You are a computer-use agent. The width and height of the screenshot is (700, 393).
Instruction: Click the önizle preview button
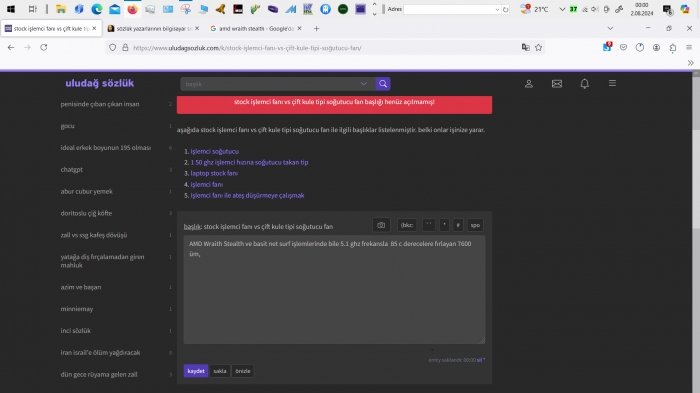243,371
